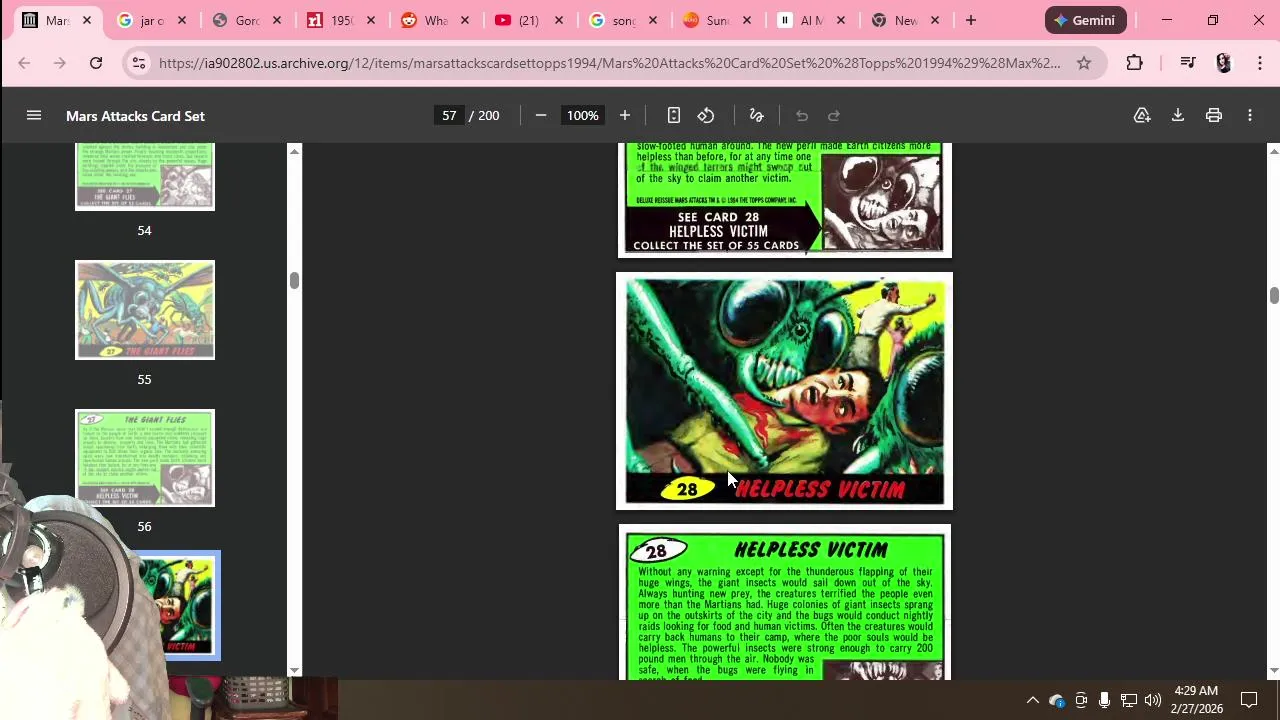Select page 56 thumbnail
Viewport: 1280px width, 720px height.
coord(145,458)
